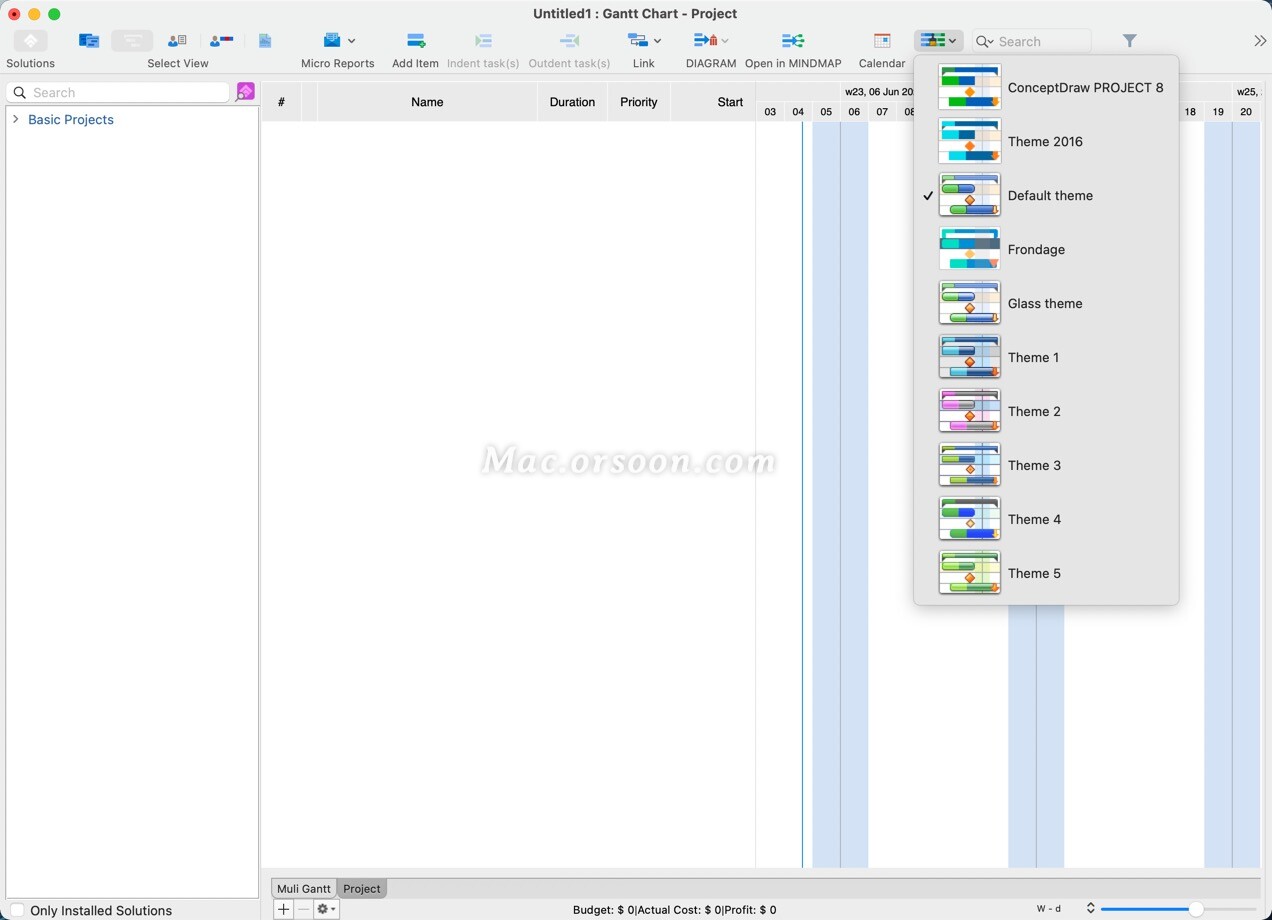Image resolution: width=1272 pixels, height=920 pixels.
Task: Click the timescale zoom slider handle
Action: [x=1196, y=909]
